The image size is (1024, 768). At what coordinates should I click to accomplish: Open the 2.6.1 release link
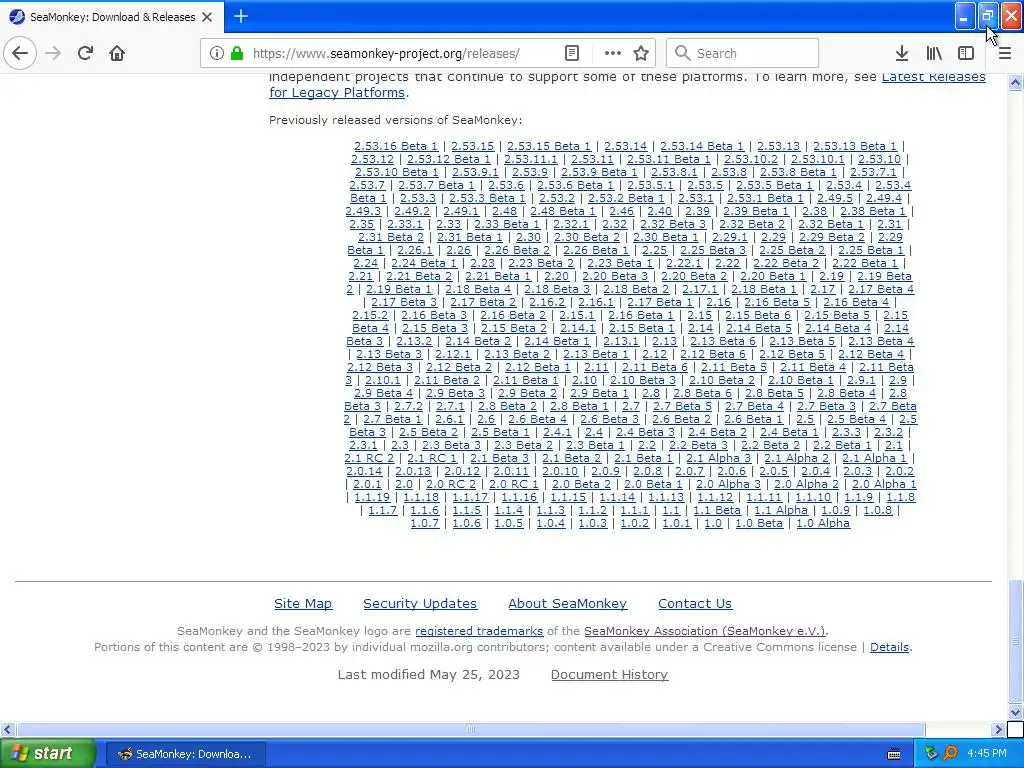point(449,420)
